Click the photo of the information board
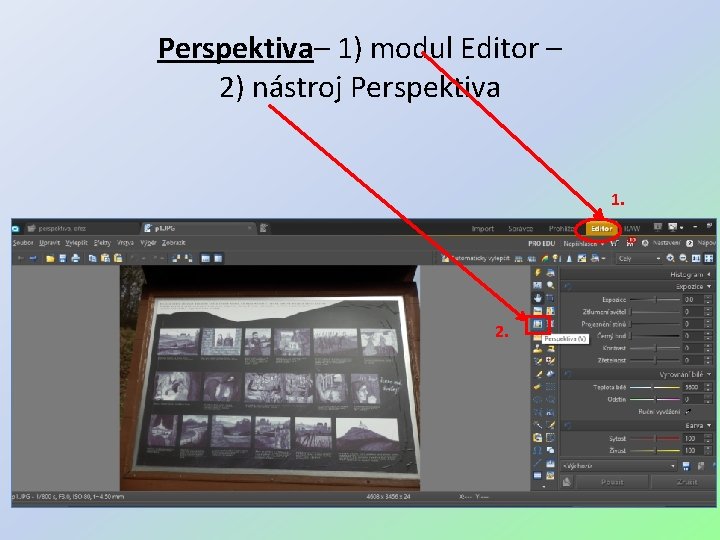 point(270,377)
